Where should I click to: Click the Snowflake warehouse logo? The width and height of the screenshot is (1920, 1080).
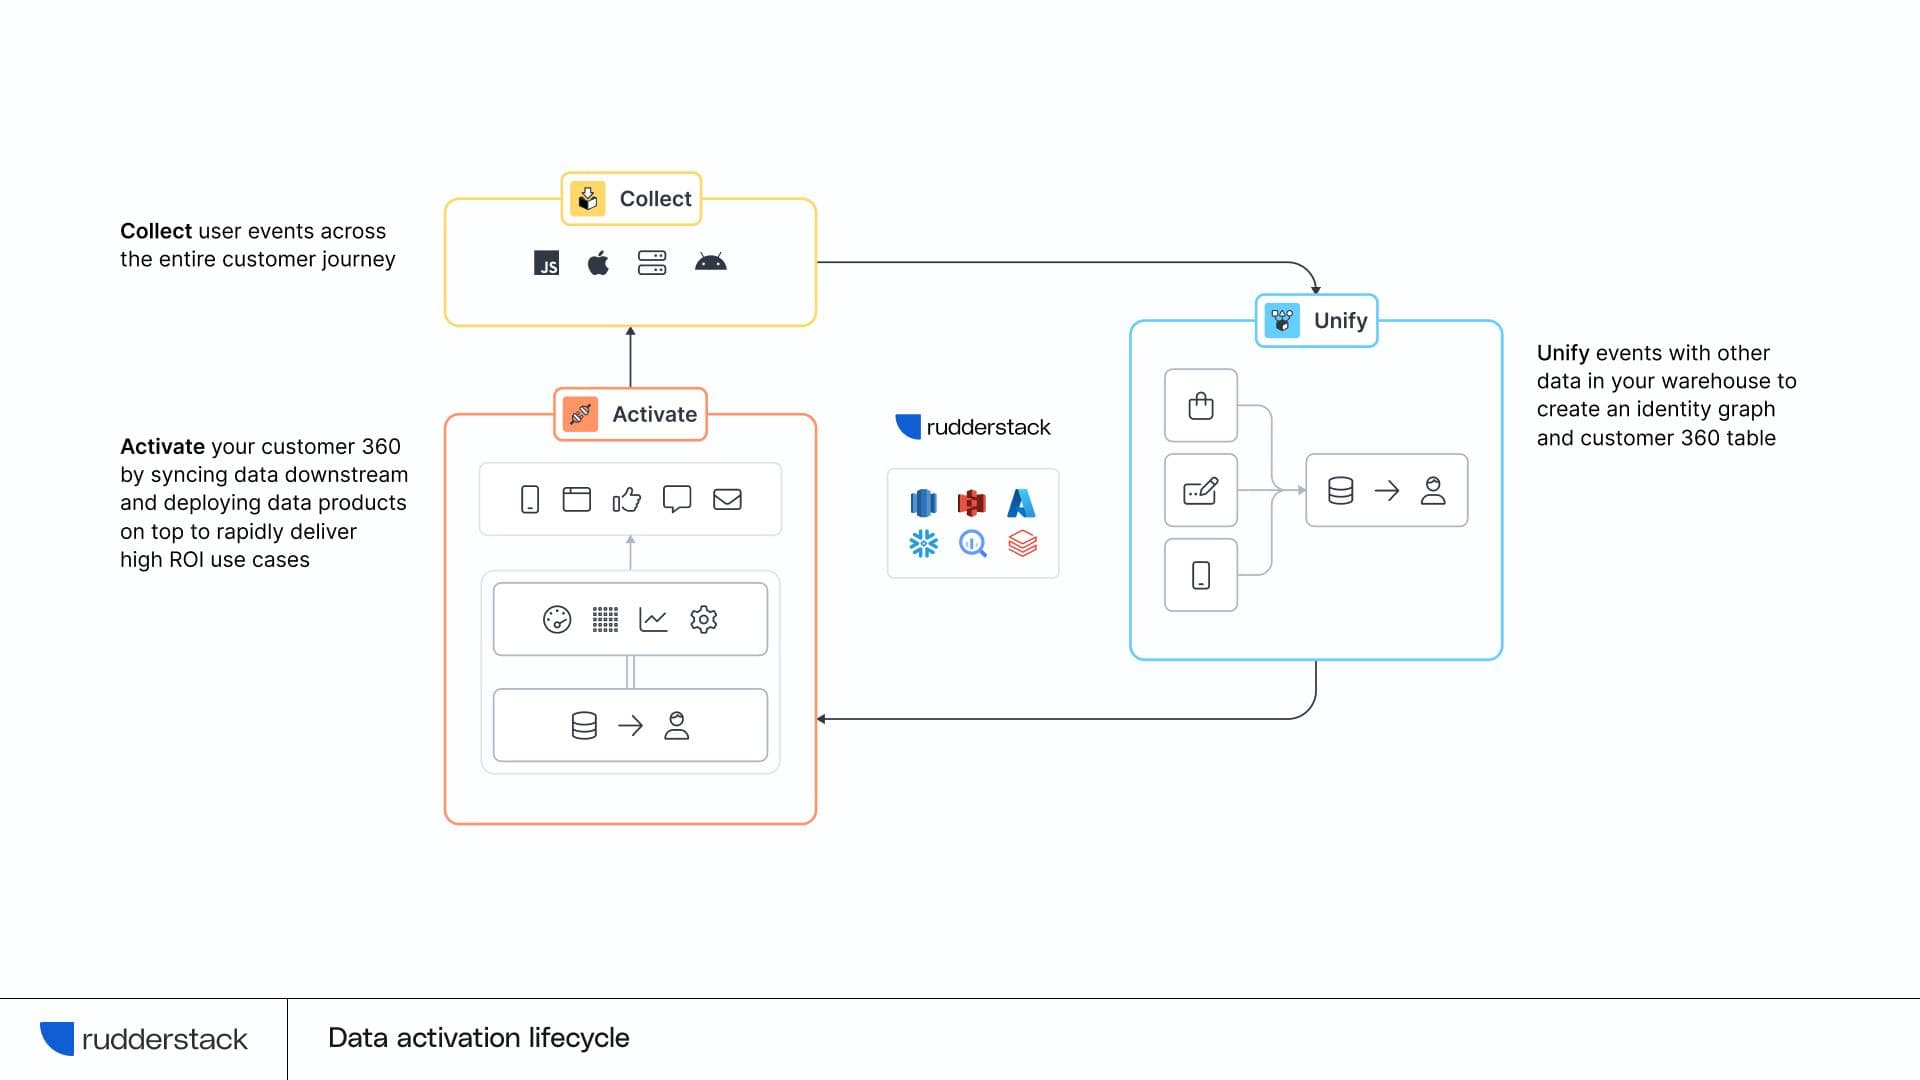923,544
